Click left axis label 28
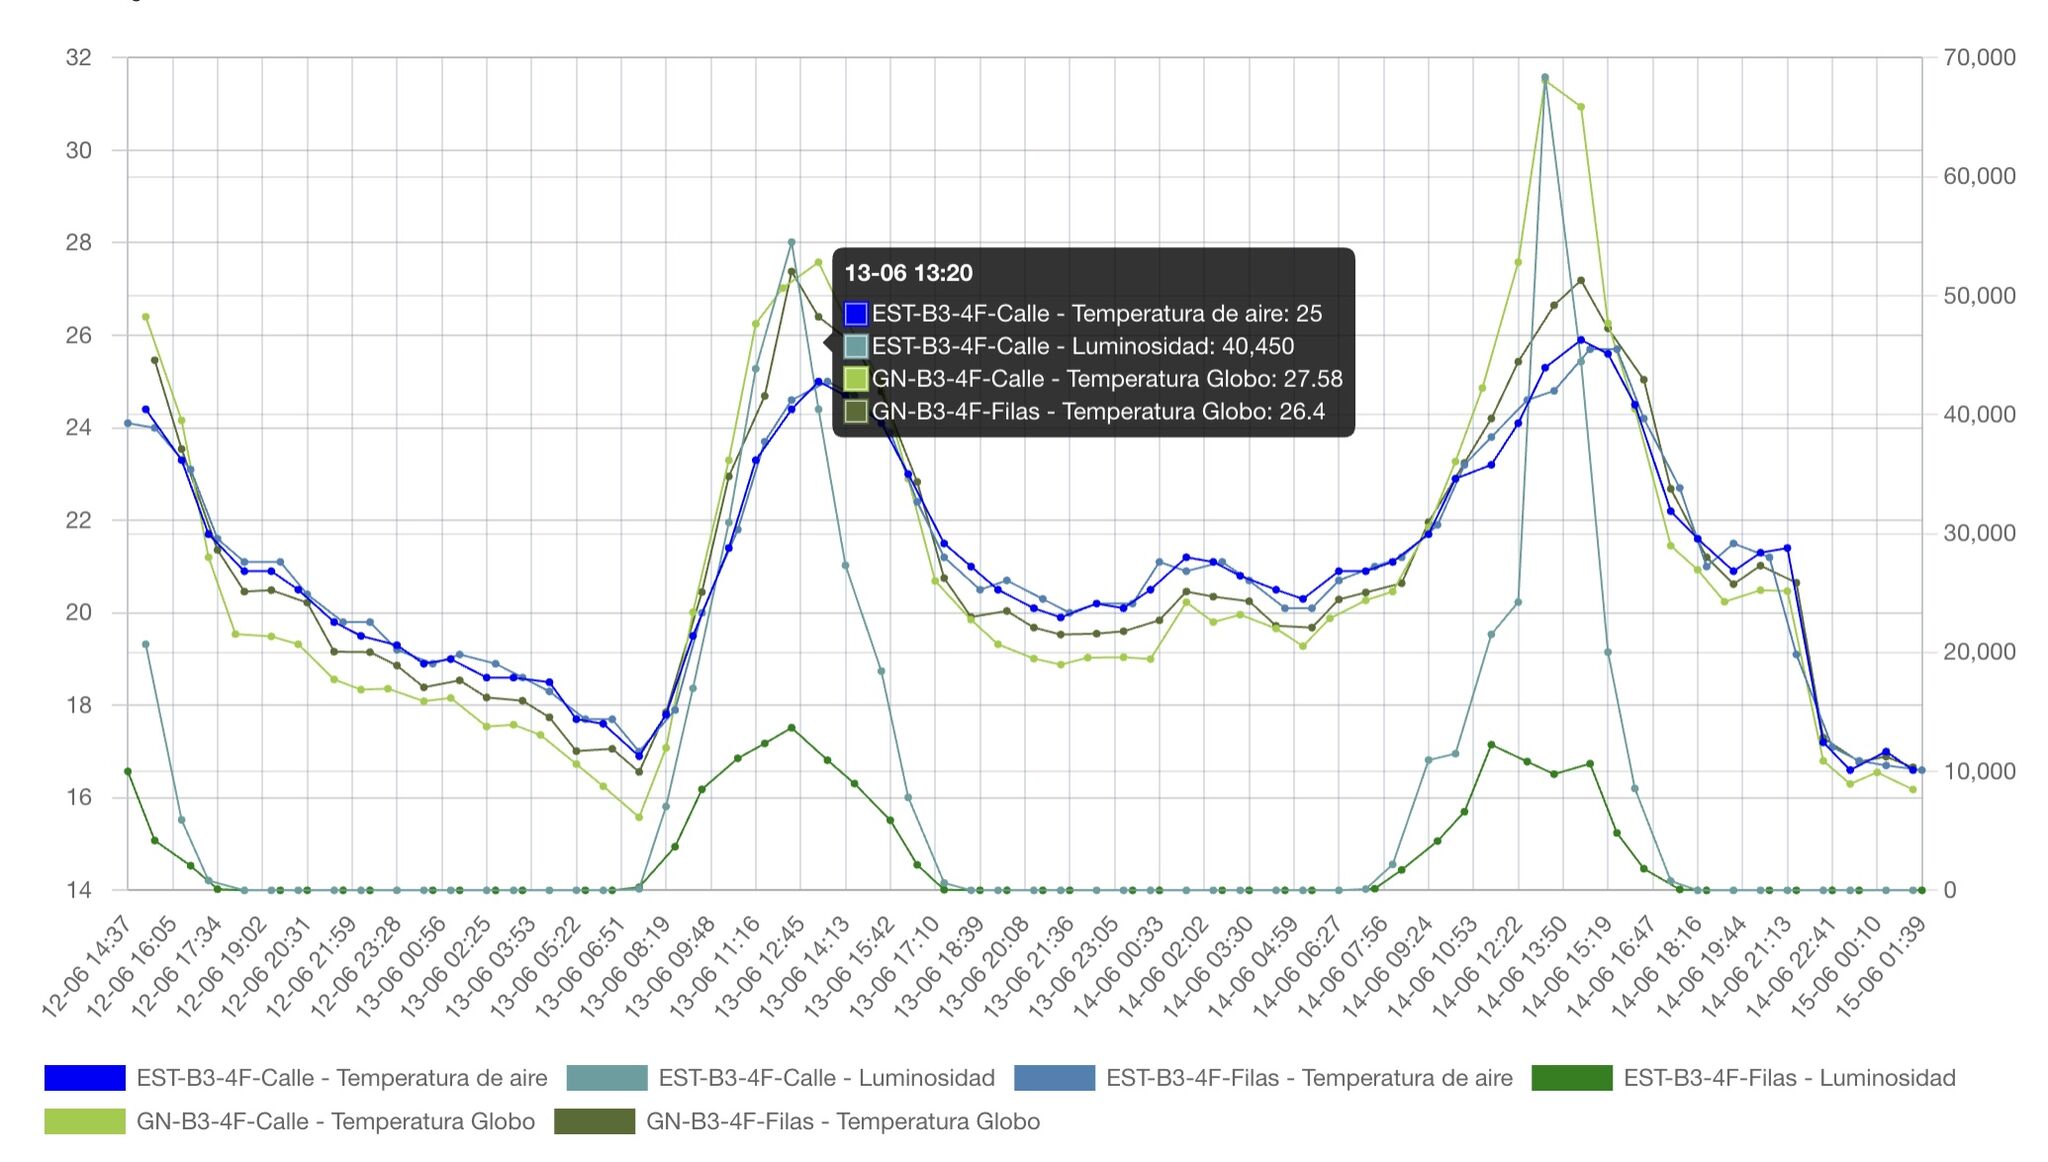2048x1162 pixels. click(x=79, y=243)
